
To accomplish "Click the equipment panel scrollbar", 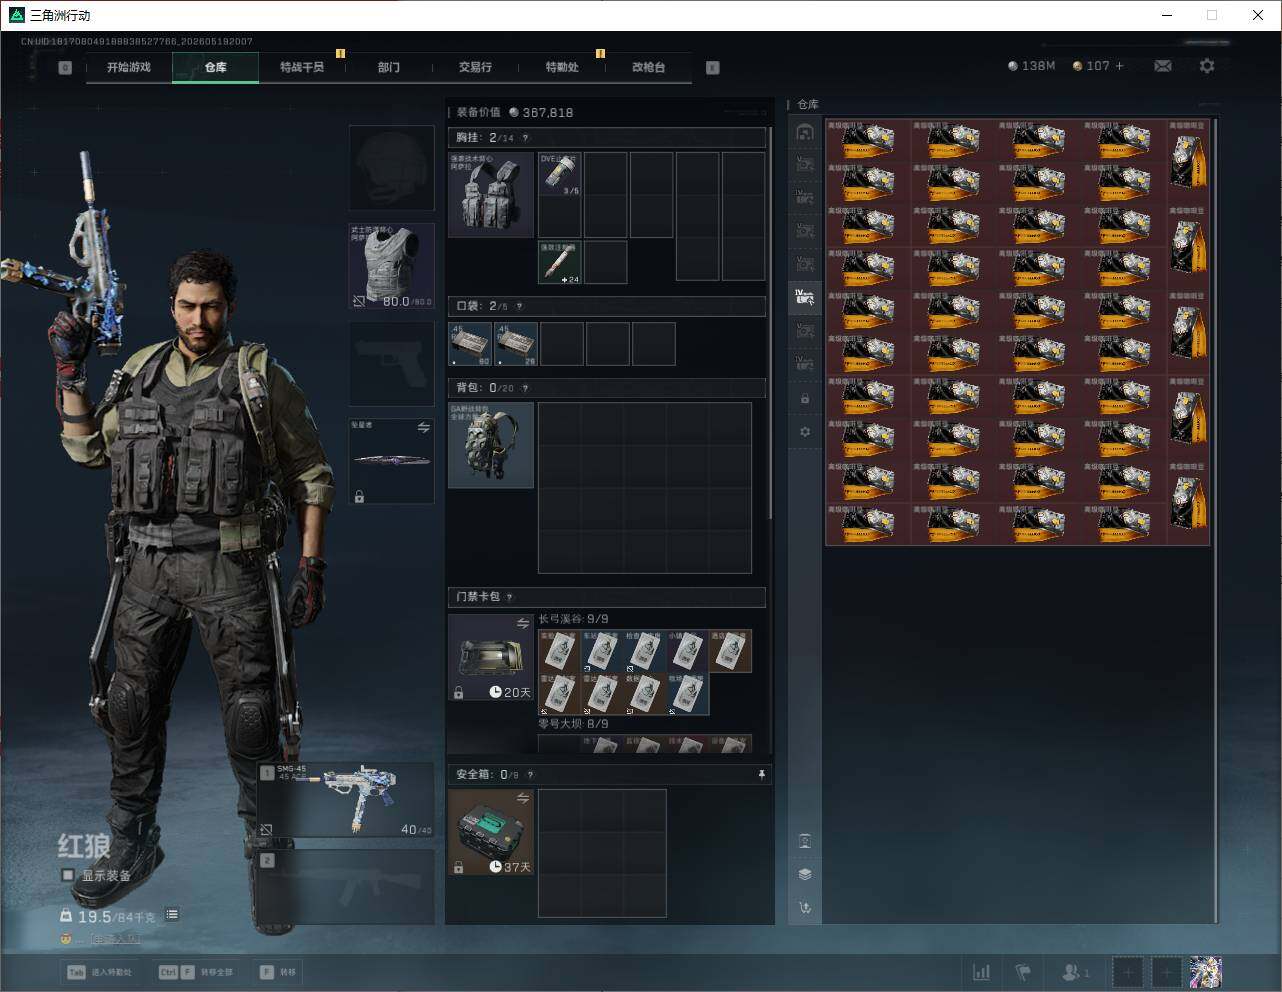I will [770, 325].
